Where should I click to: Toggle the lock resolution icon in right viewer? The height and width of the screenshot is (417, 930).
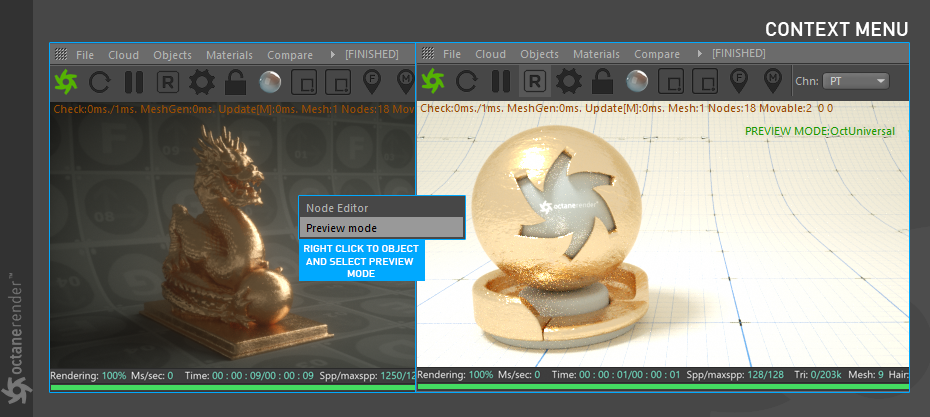coord(603,81)
